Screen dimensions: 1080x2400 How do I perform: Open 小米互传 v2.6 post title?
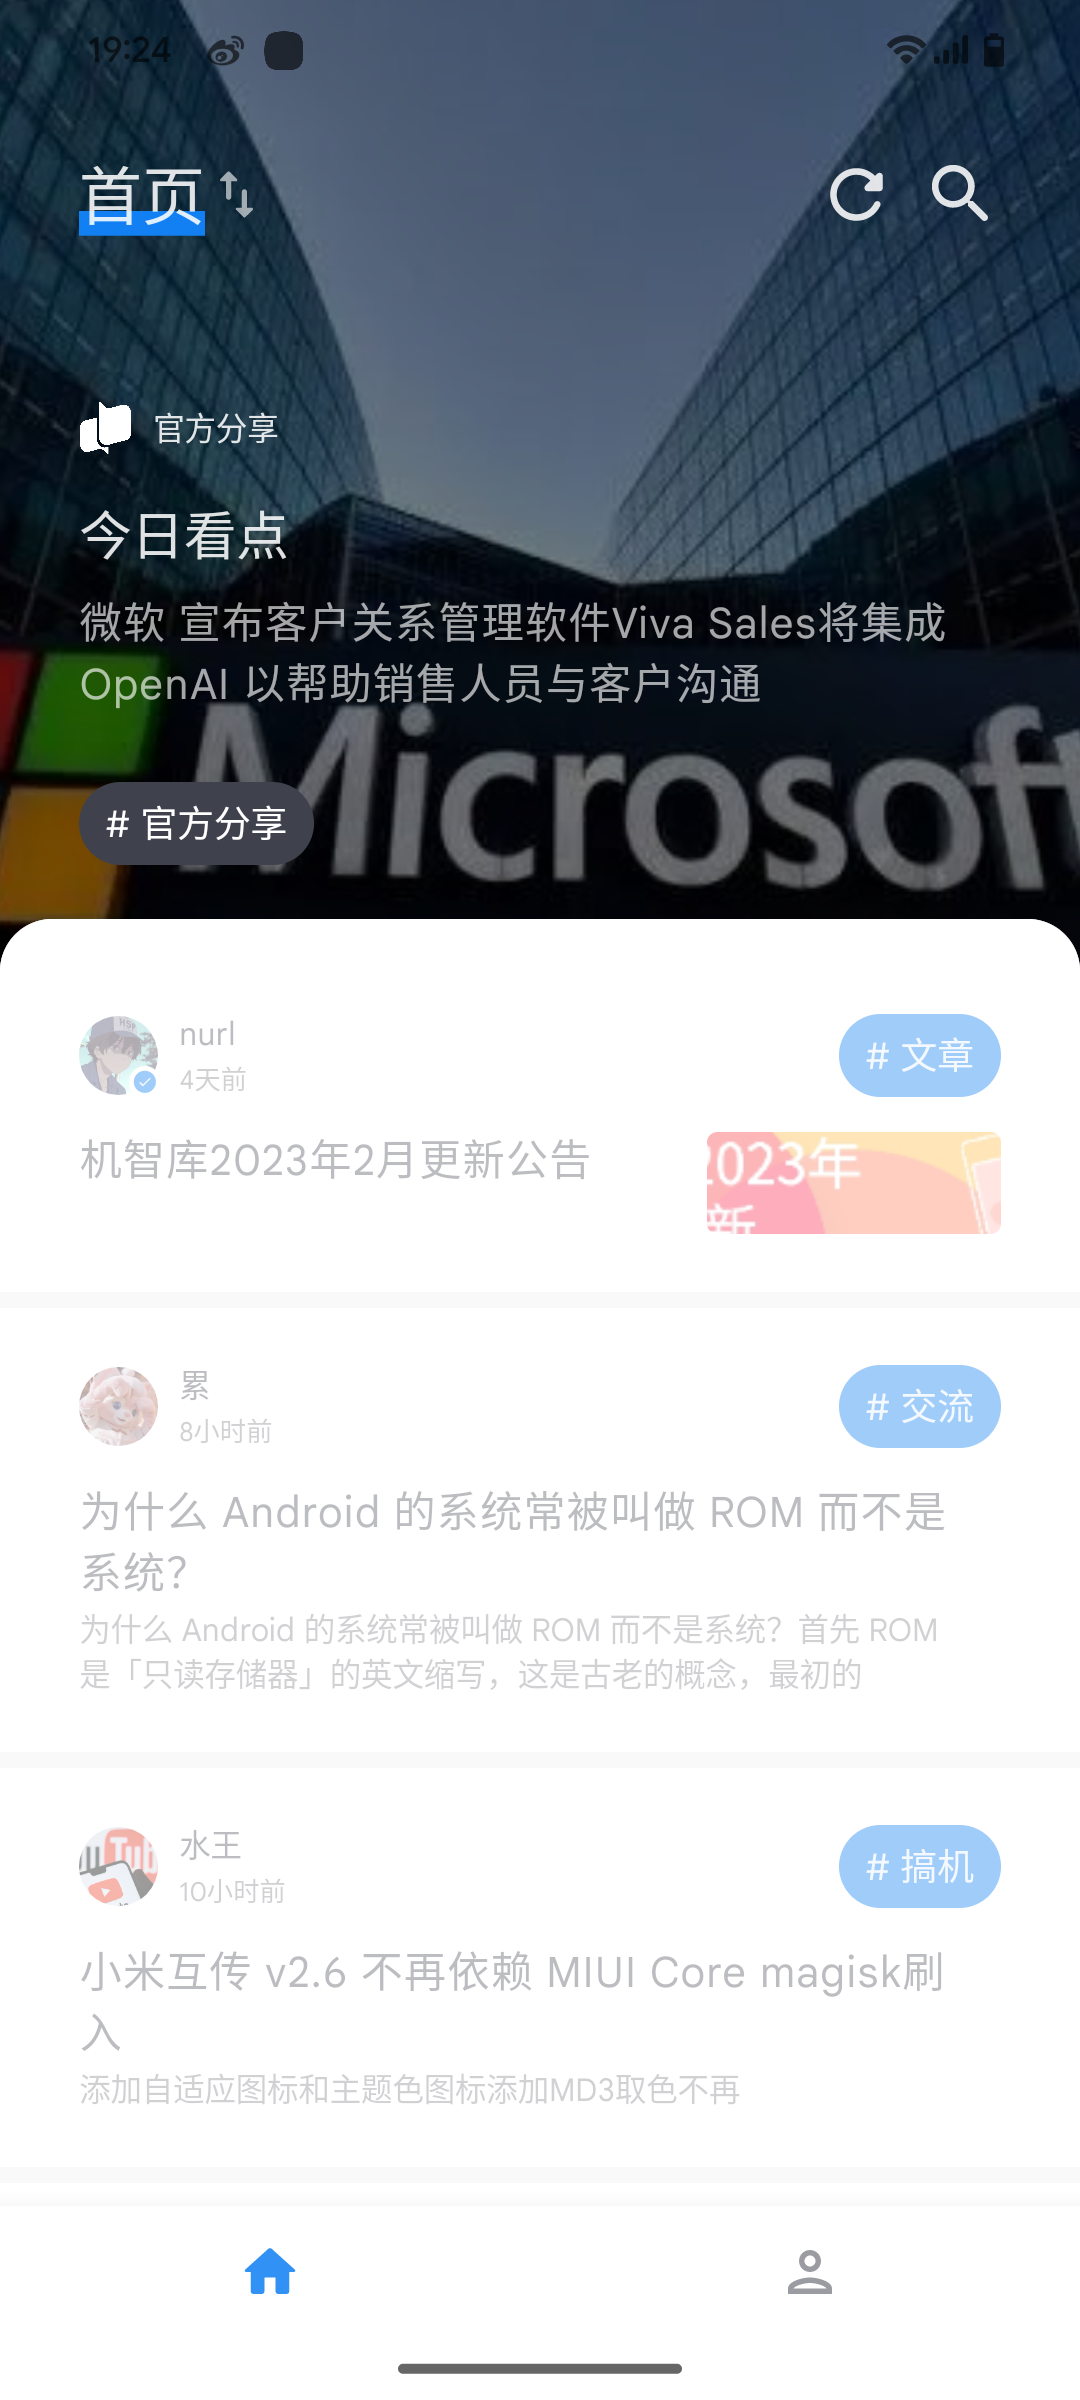tap(512, 2002)
